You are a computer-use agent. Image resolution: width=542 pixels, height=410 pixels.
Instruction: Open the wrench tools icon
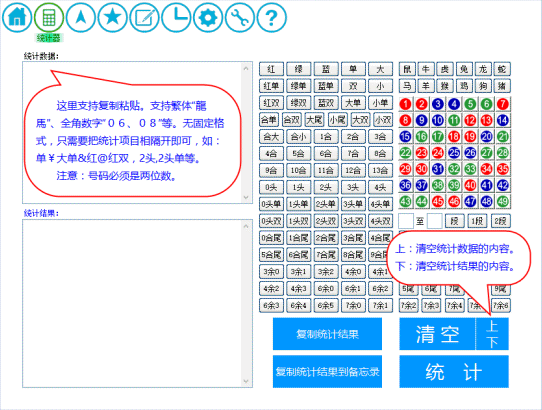(240, 17)
